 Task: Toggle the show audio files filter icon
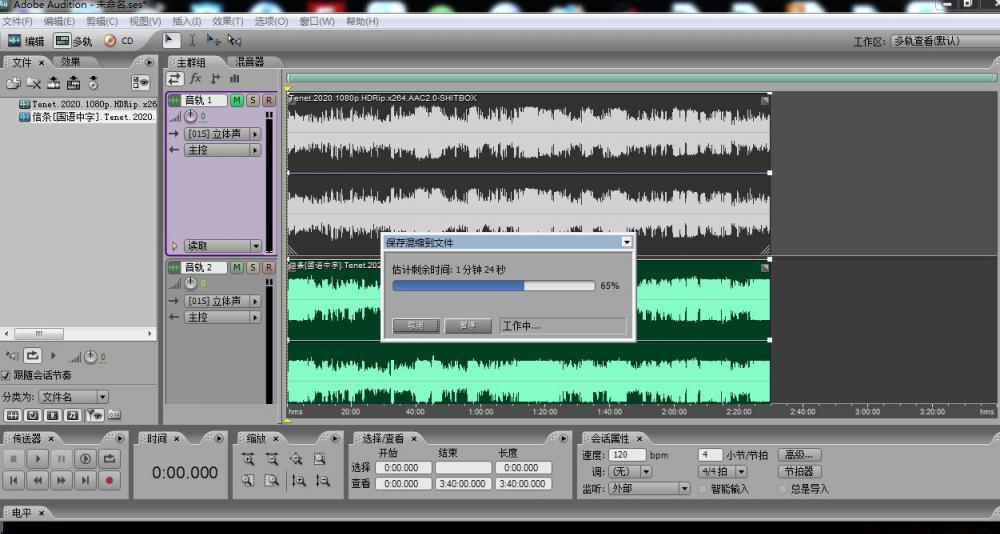click(x=12, y=415)
